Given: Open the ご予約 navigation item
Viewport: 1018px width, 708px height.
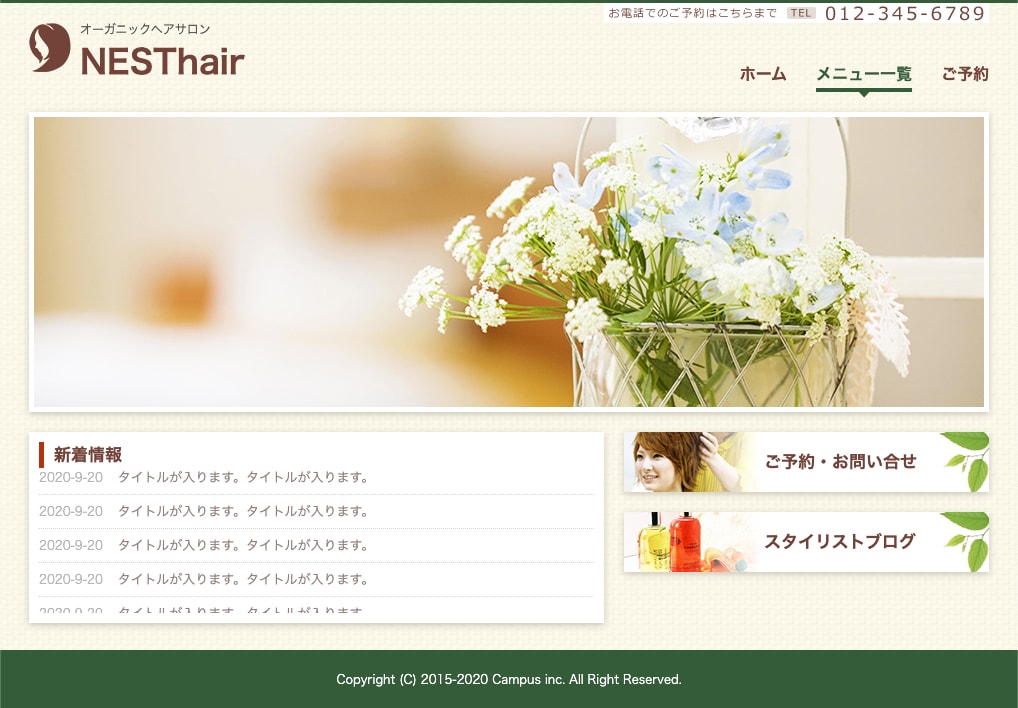Looking at the screenshot, I should coord(965,74).
